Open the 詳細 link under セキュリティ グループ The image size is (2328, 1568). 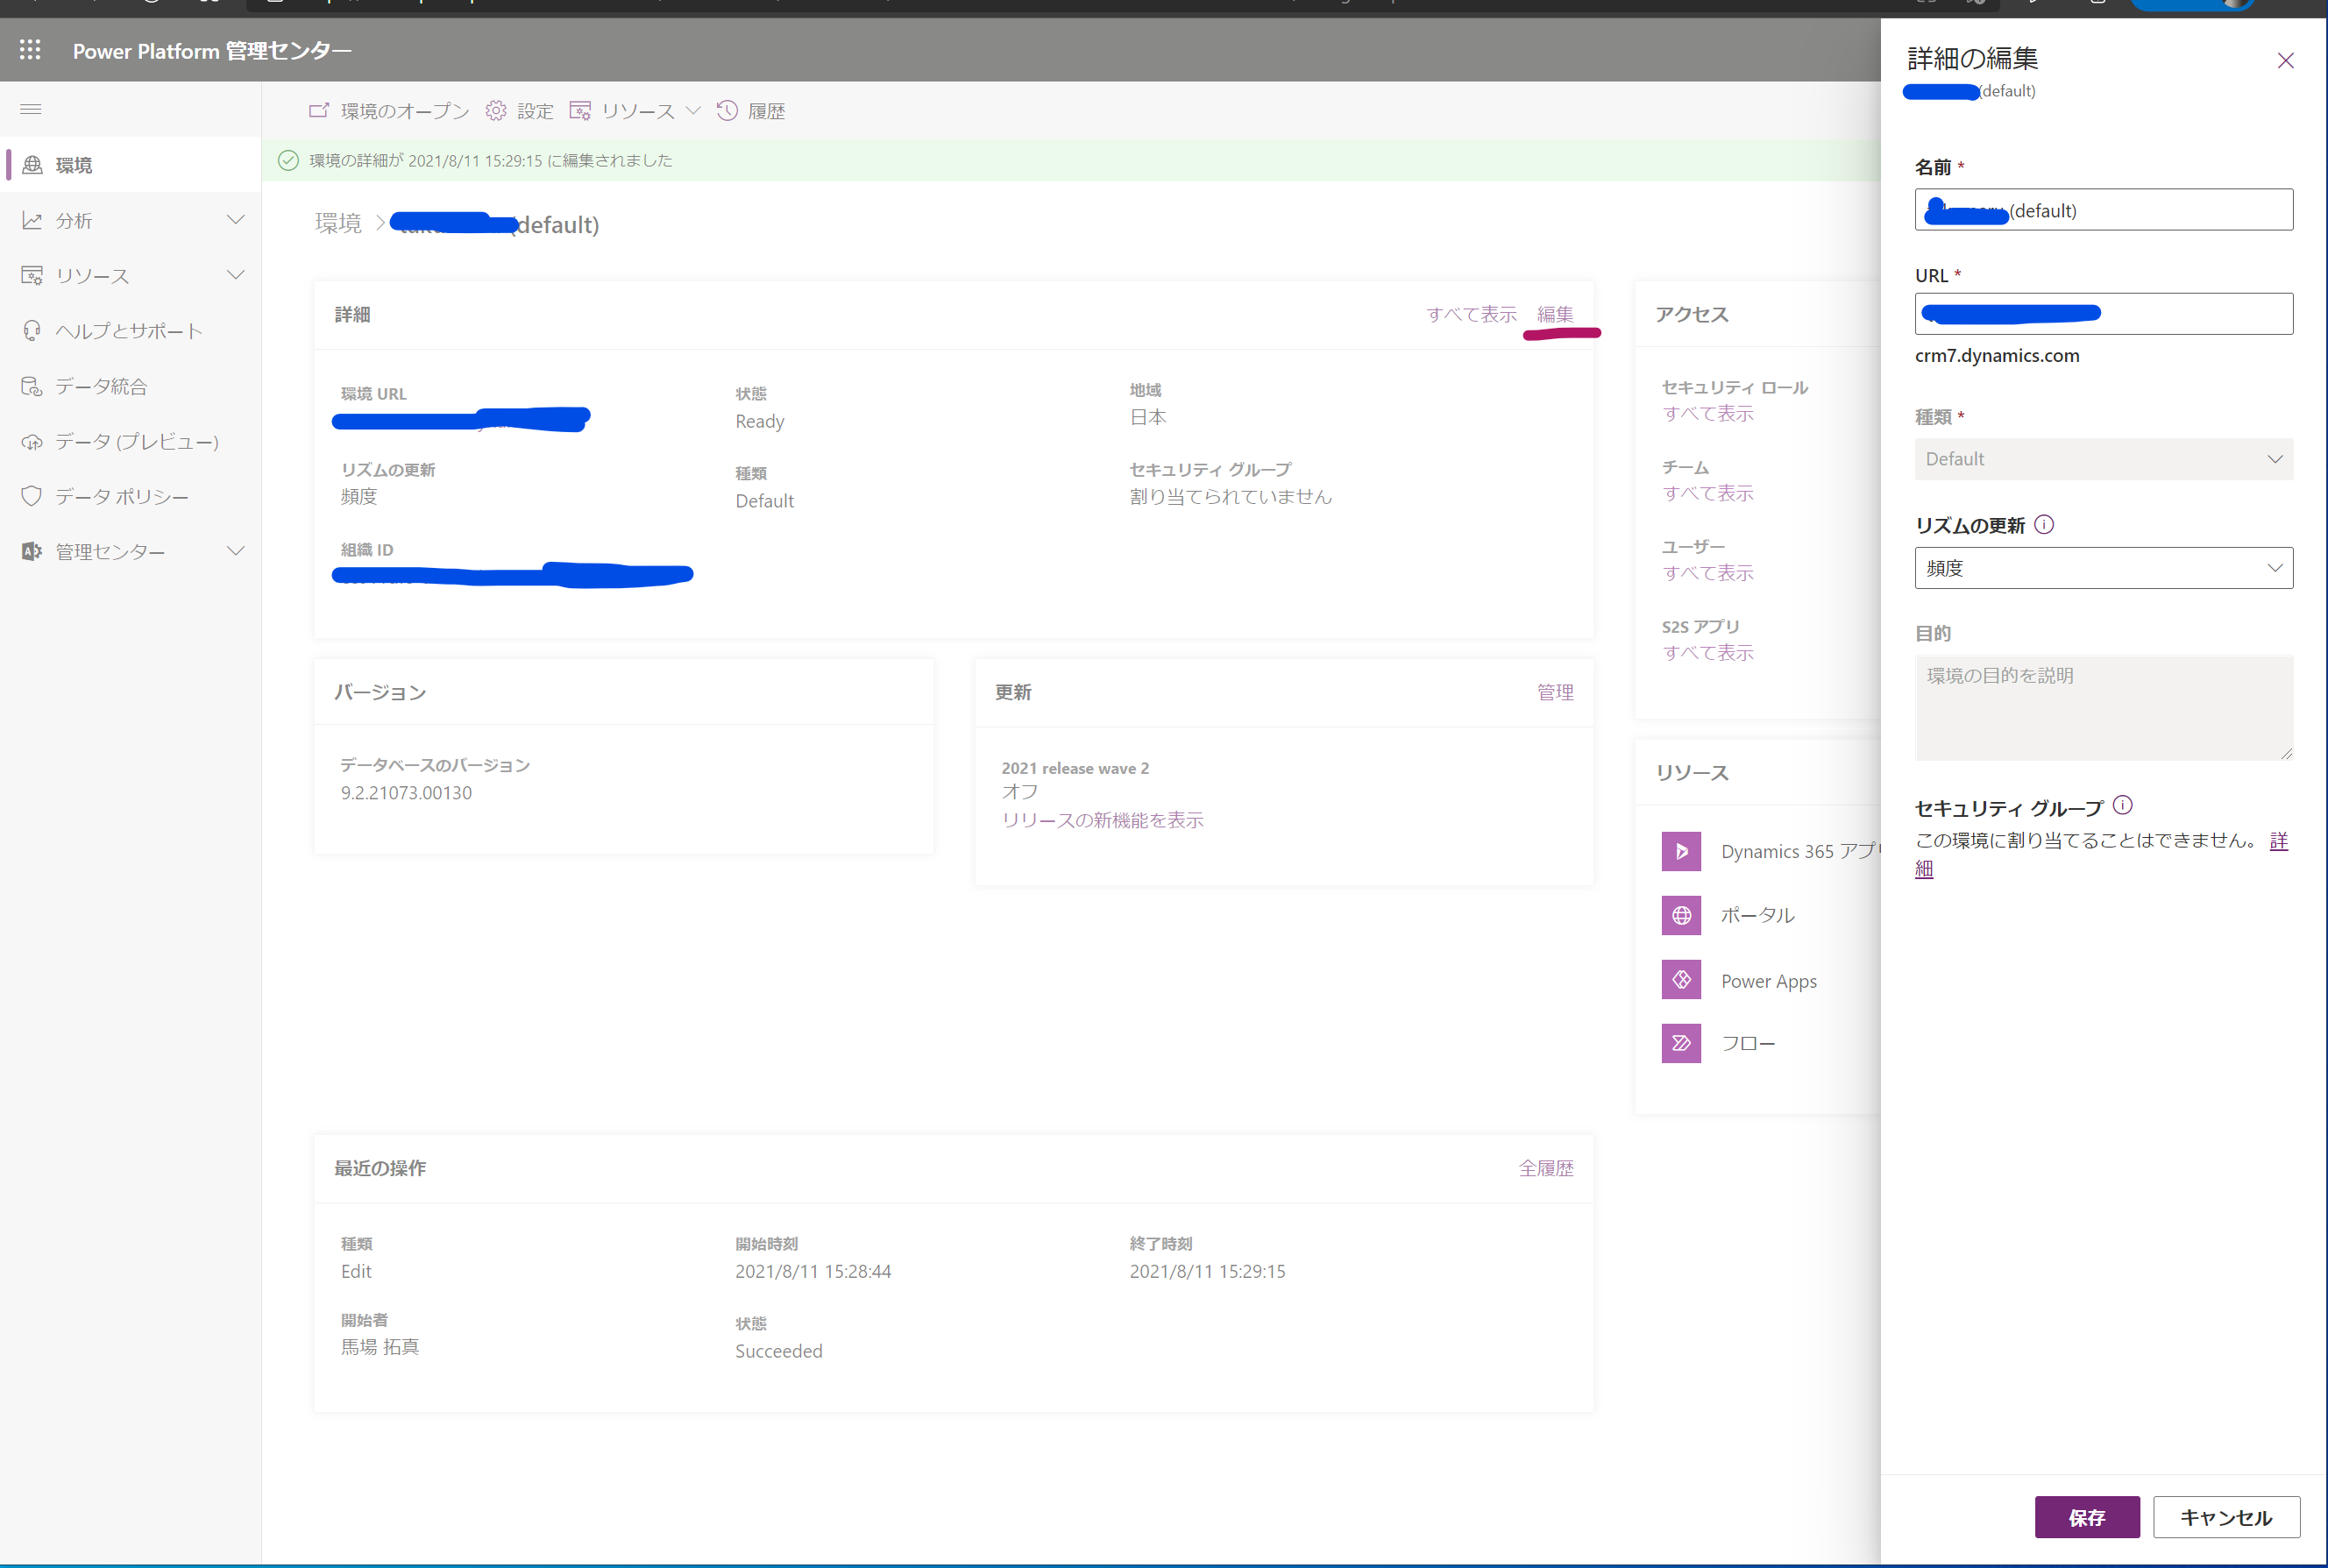2278,841
